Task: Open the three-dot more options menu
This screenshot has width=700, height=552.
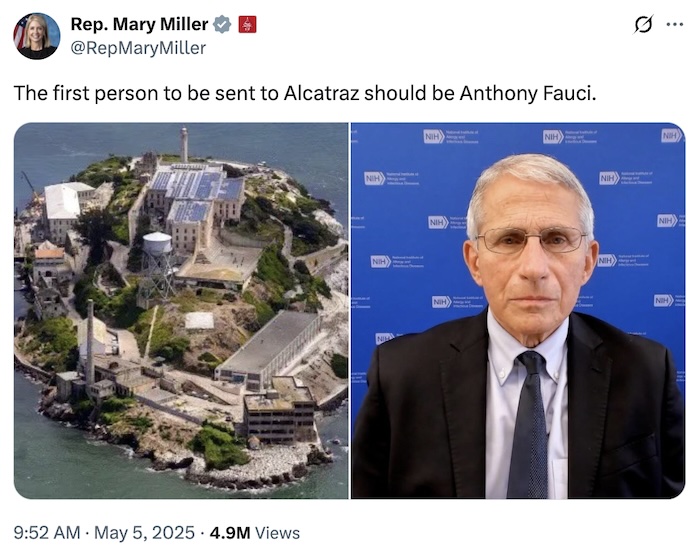Action: pos(675,25)
